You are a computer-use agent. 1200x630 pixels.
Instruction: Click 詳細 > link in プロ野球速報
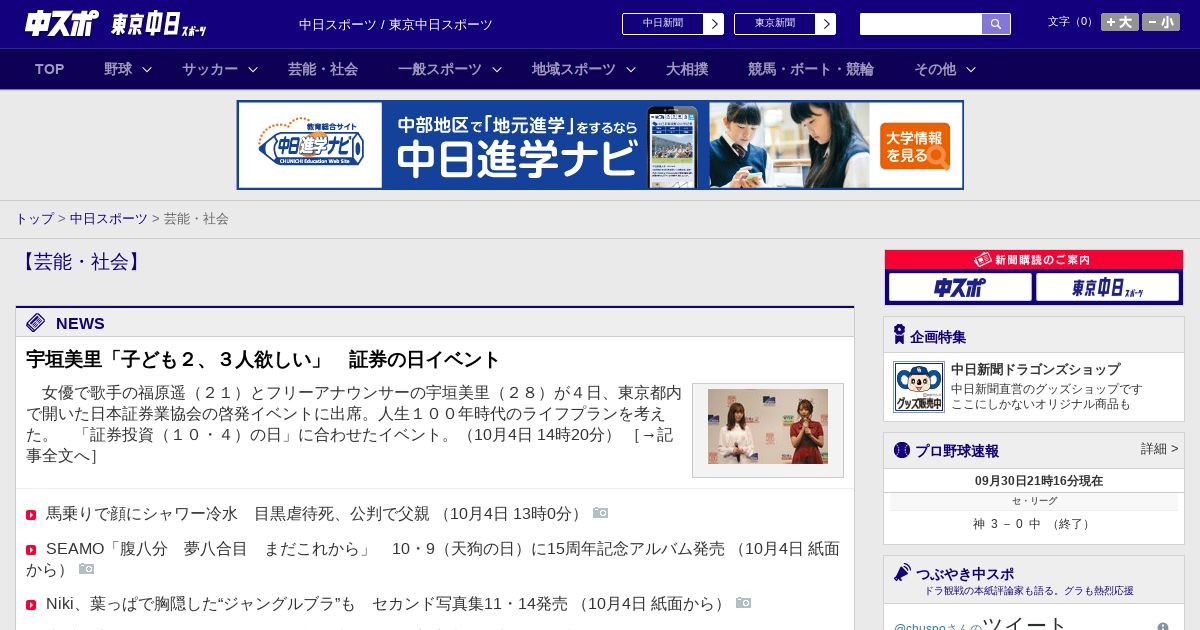point(1159,449)
